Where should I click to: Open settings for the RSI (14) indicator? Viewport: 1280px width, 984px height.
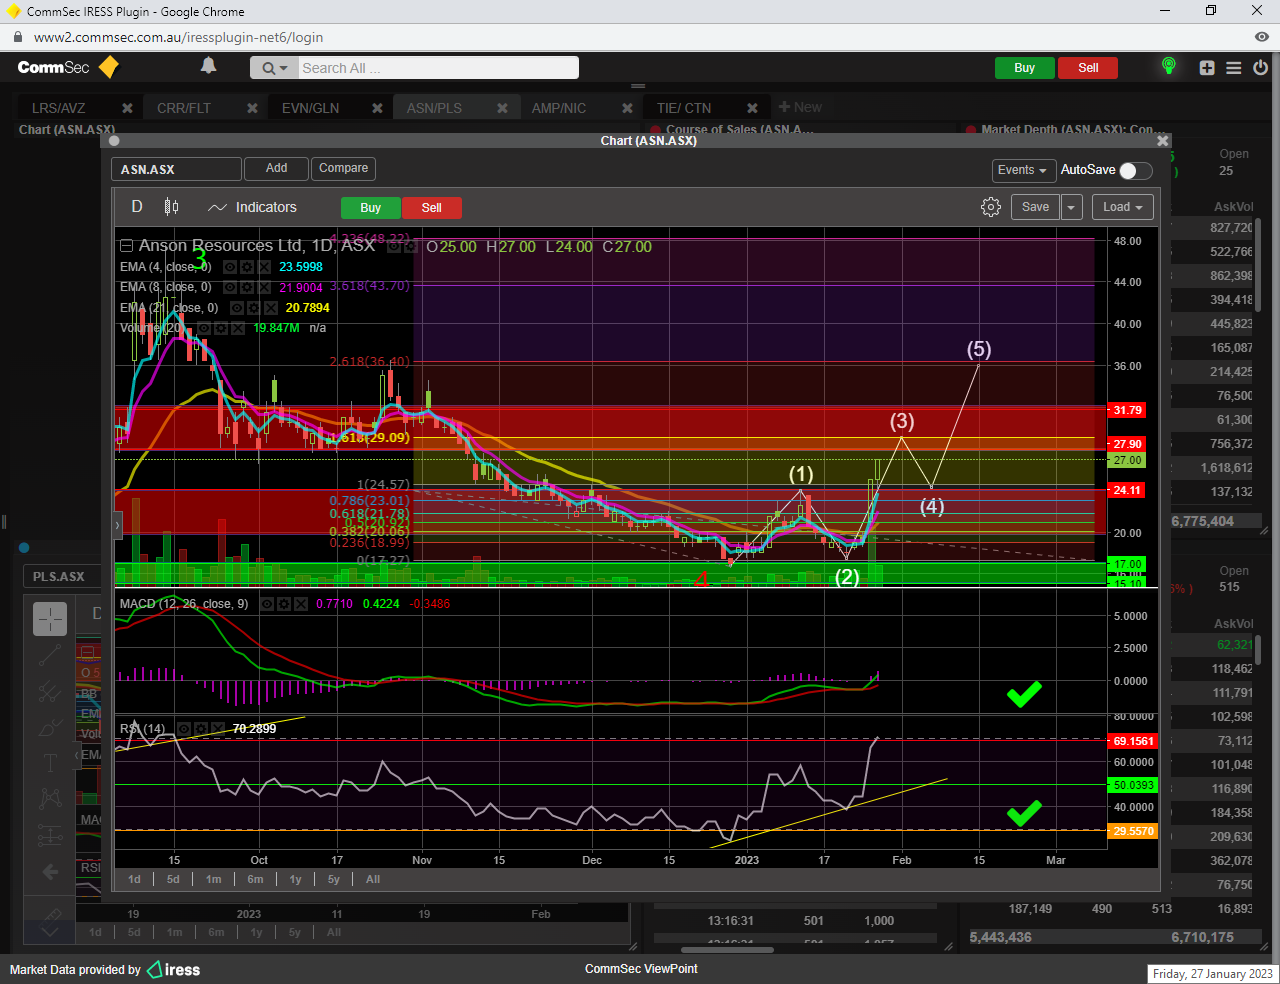(201, 729)
